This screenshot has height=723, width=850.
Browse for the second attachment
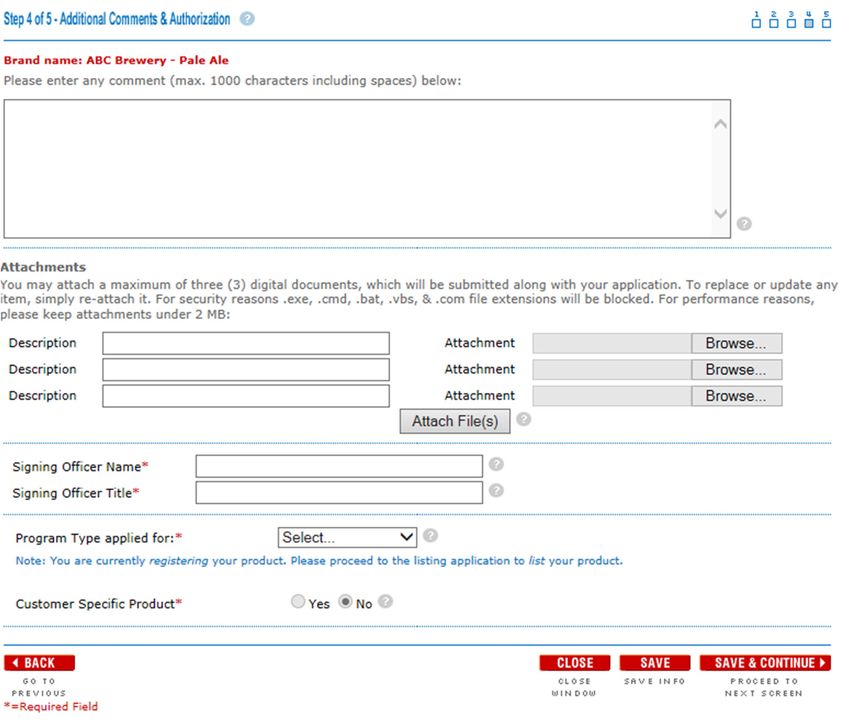(737, 370)
